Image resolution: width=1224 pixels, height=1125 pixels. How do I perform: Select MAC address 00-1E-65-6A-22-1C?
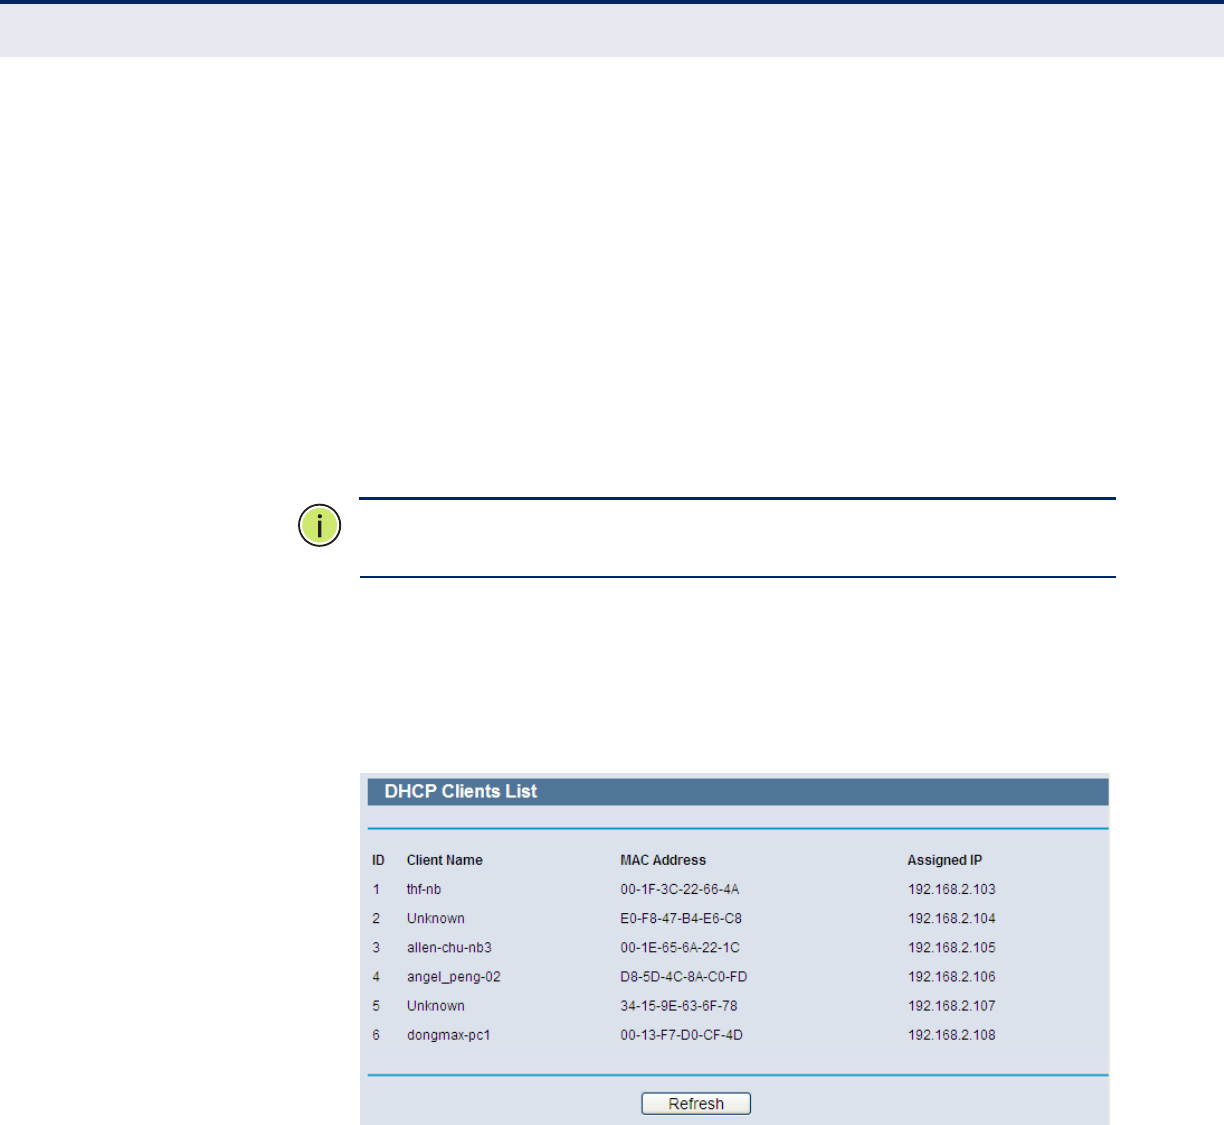[680, 947]
